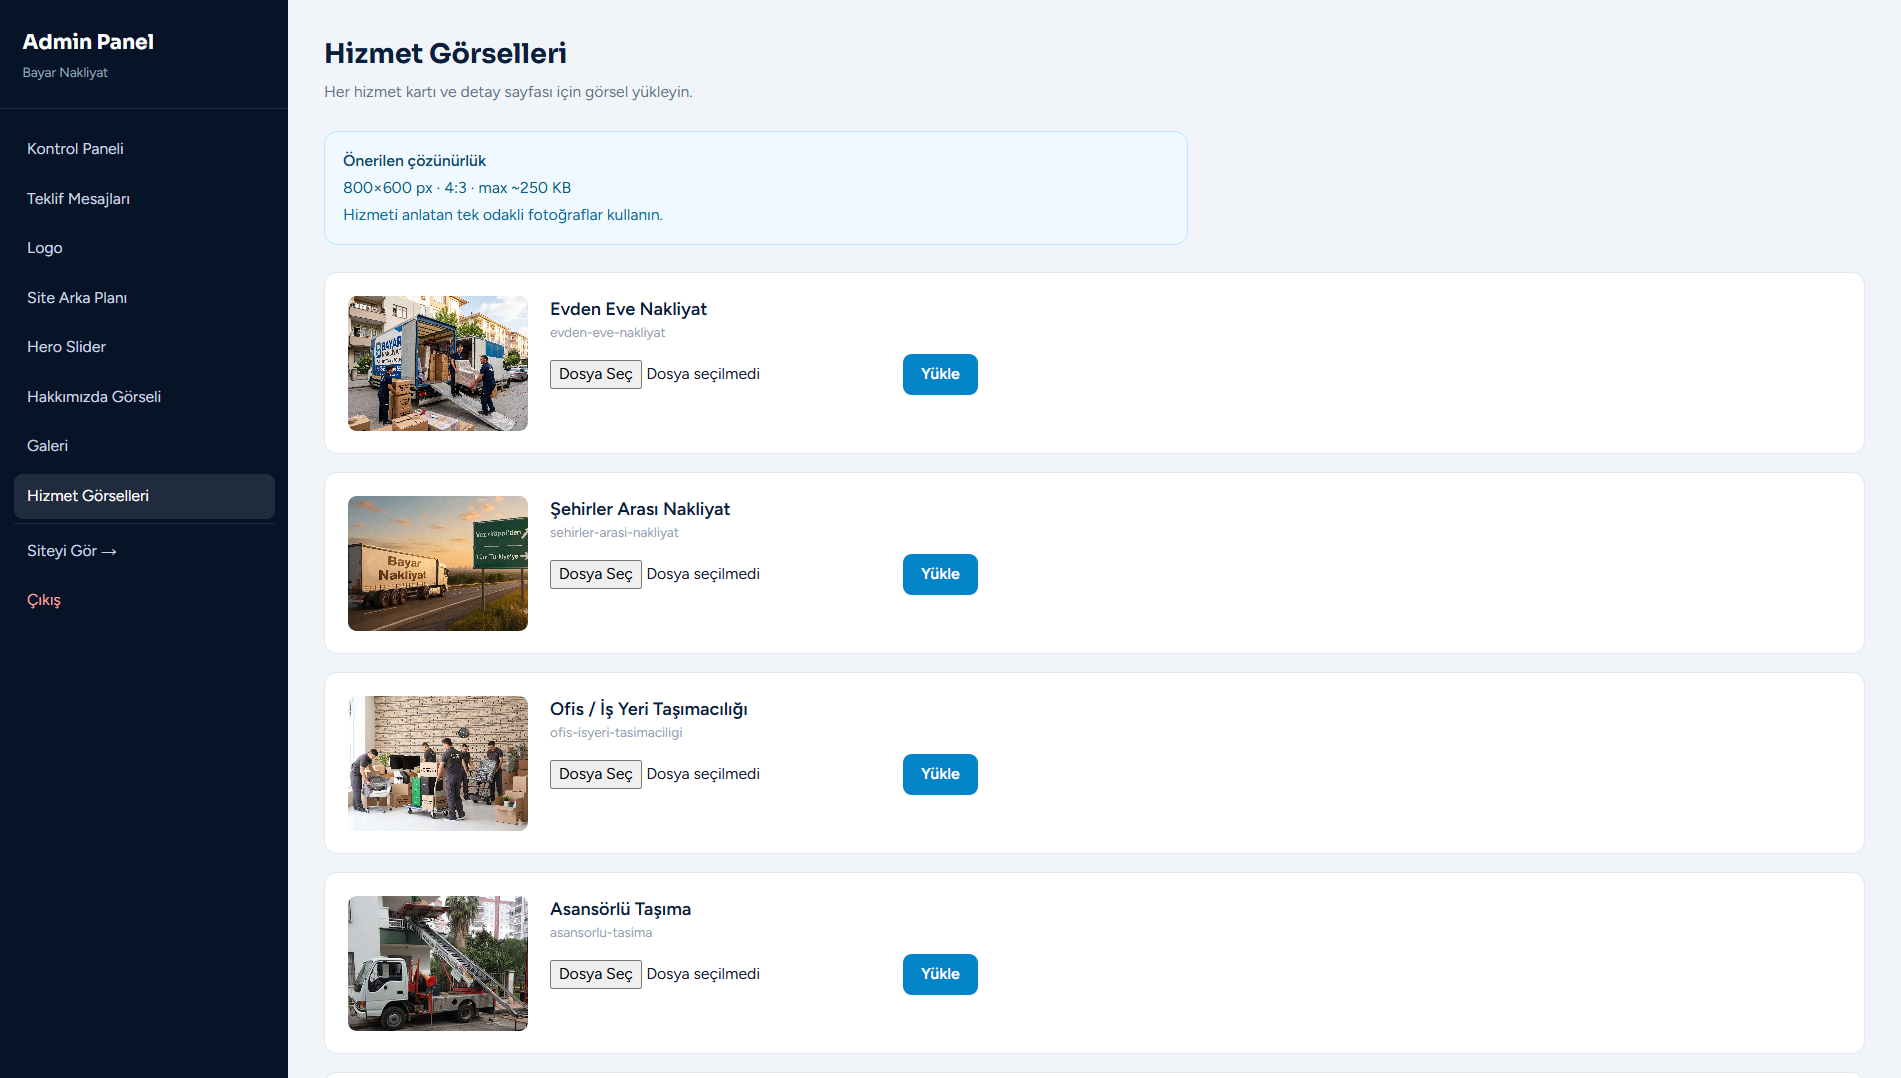Upload image for Asansörlü Taşıma
Image resolution: width=1901 pixels, height=1078 pixels.
[940, 974]
